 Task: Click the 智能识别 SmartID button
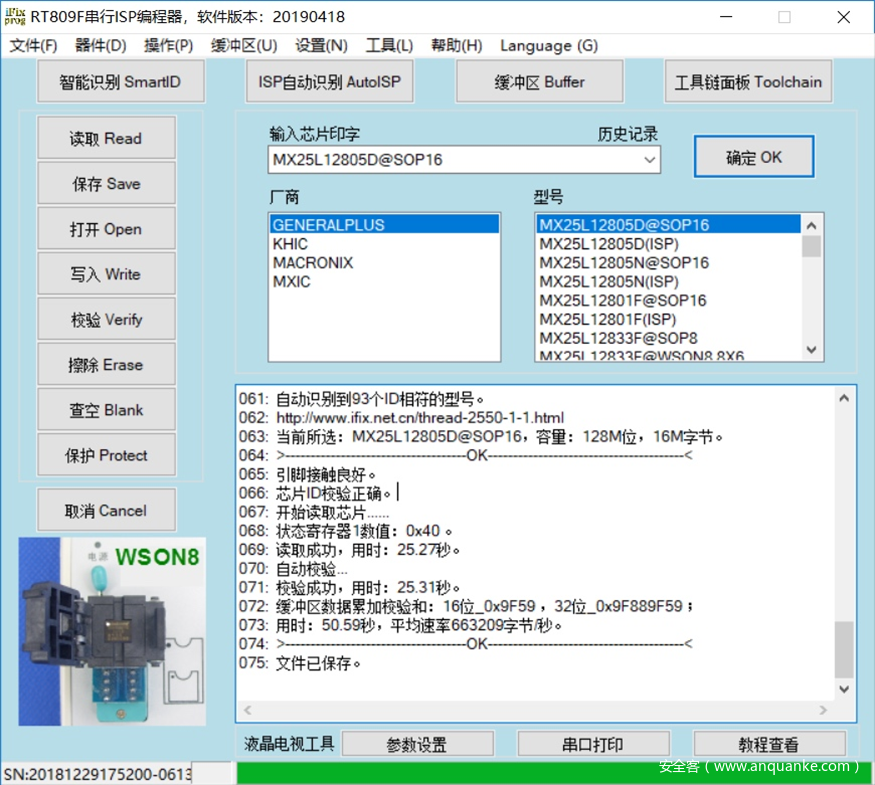point(120,81)
